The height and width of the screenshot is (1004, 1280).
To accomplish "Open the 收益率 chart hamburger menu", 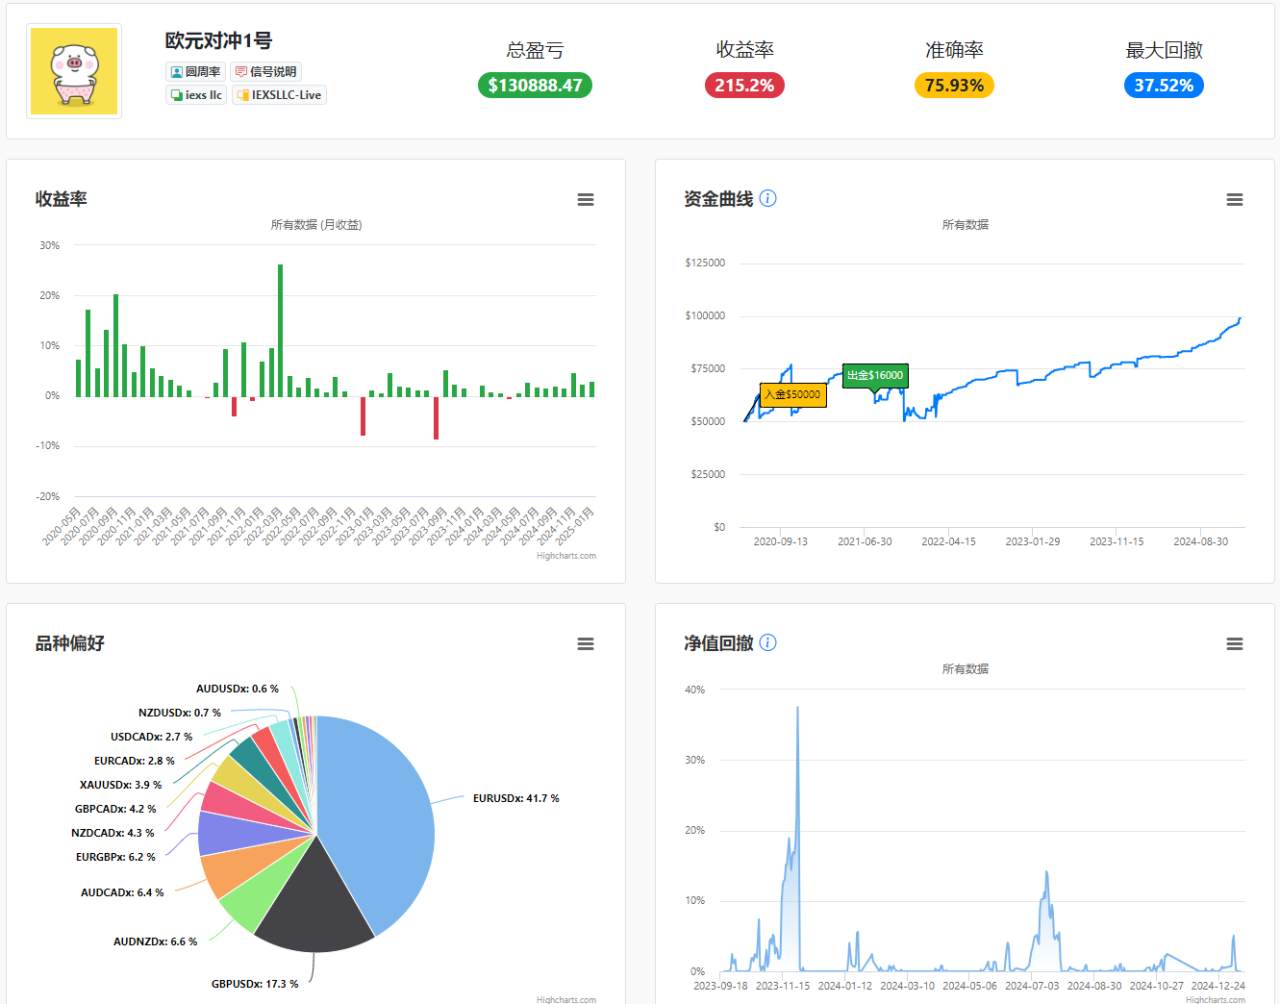I will tap(586, 200).
